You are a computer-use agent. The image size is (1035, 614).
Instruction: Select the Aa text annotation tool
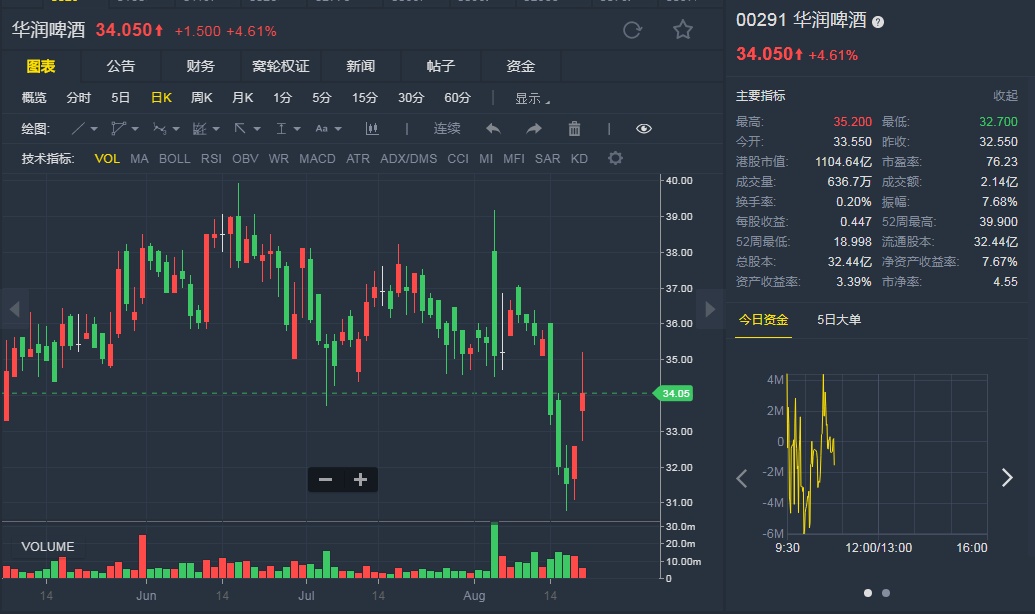[321, 129]
